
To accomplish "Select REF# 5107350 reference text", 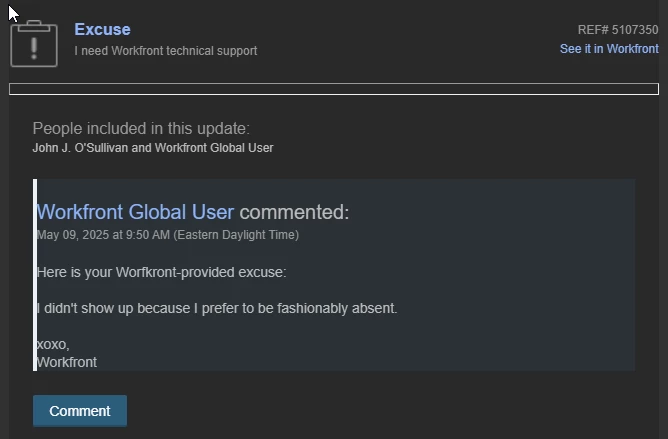I will click(618, 30).
